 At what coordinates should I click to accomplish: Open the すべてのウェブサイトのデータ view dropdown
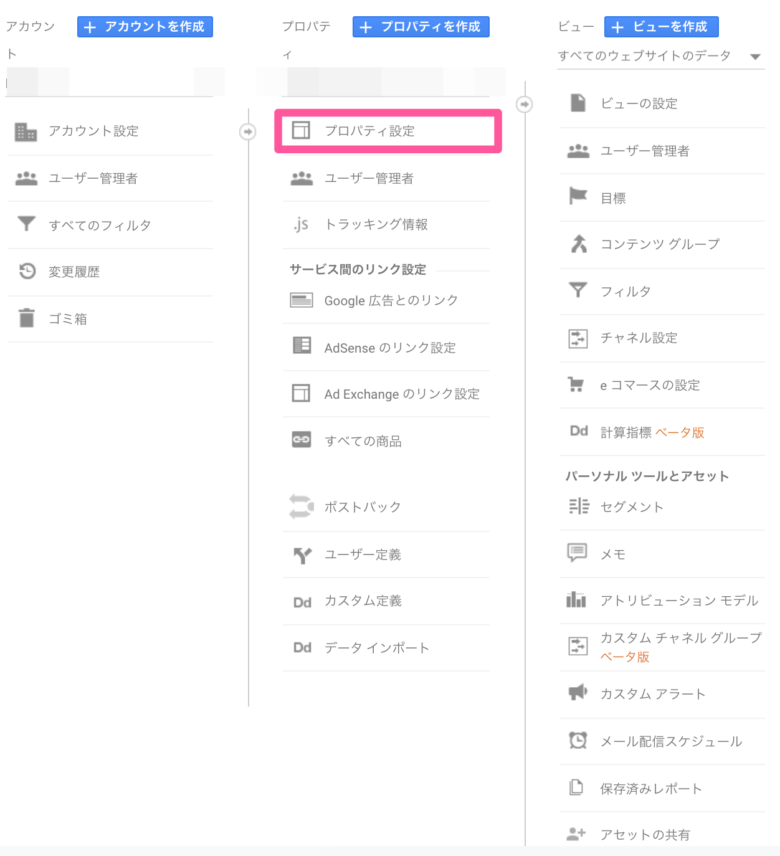point(660,56)
